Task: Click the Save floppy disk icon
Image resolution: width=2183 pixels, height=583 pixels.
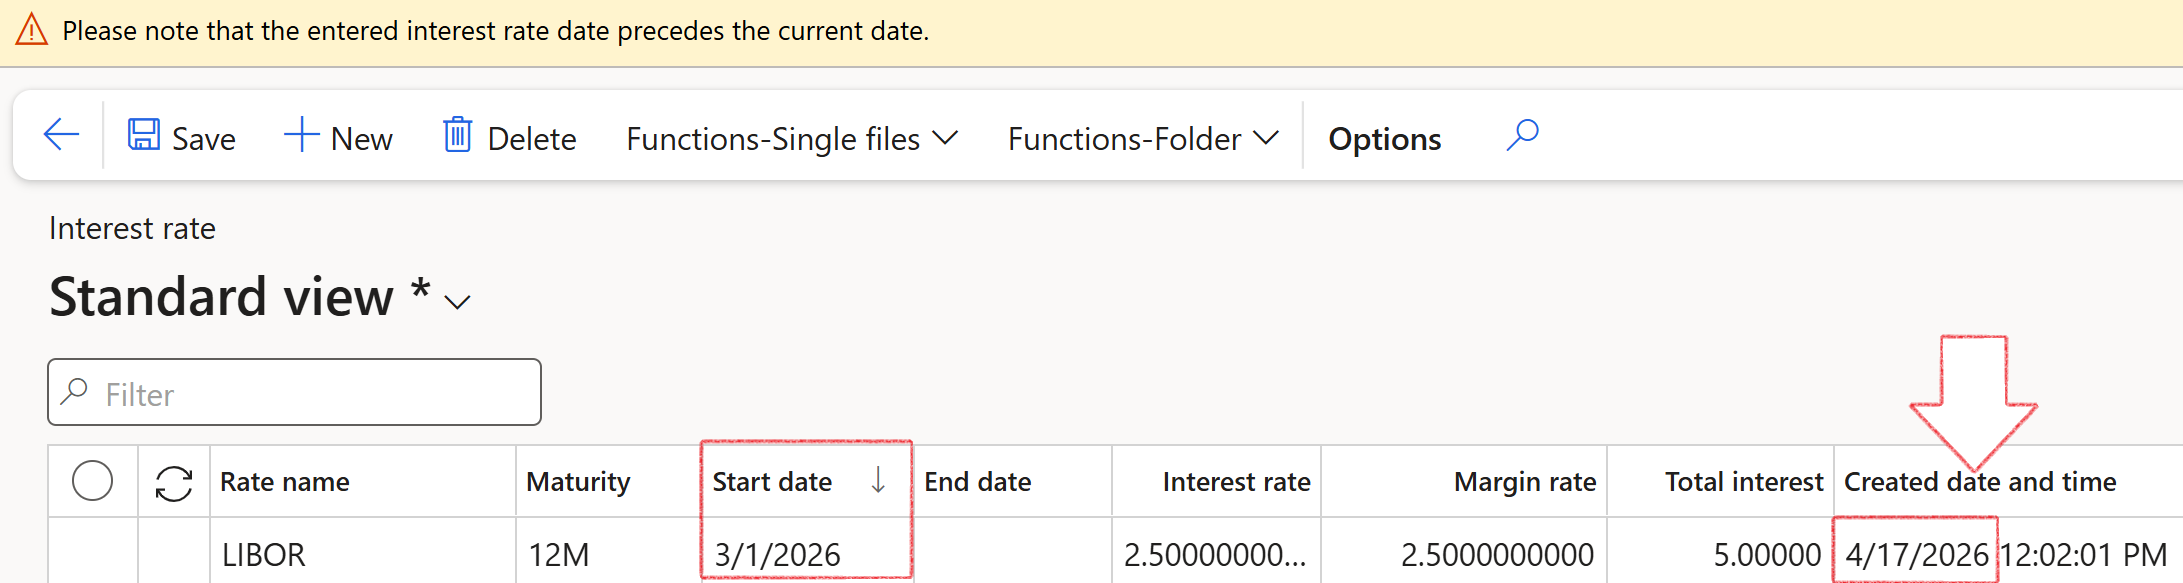Action: [144, 135]
